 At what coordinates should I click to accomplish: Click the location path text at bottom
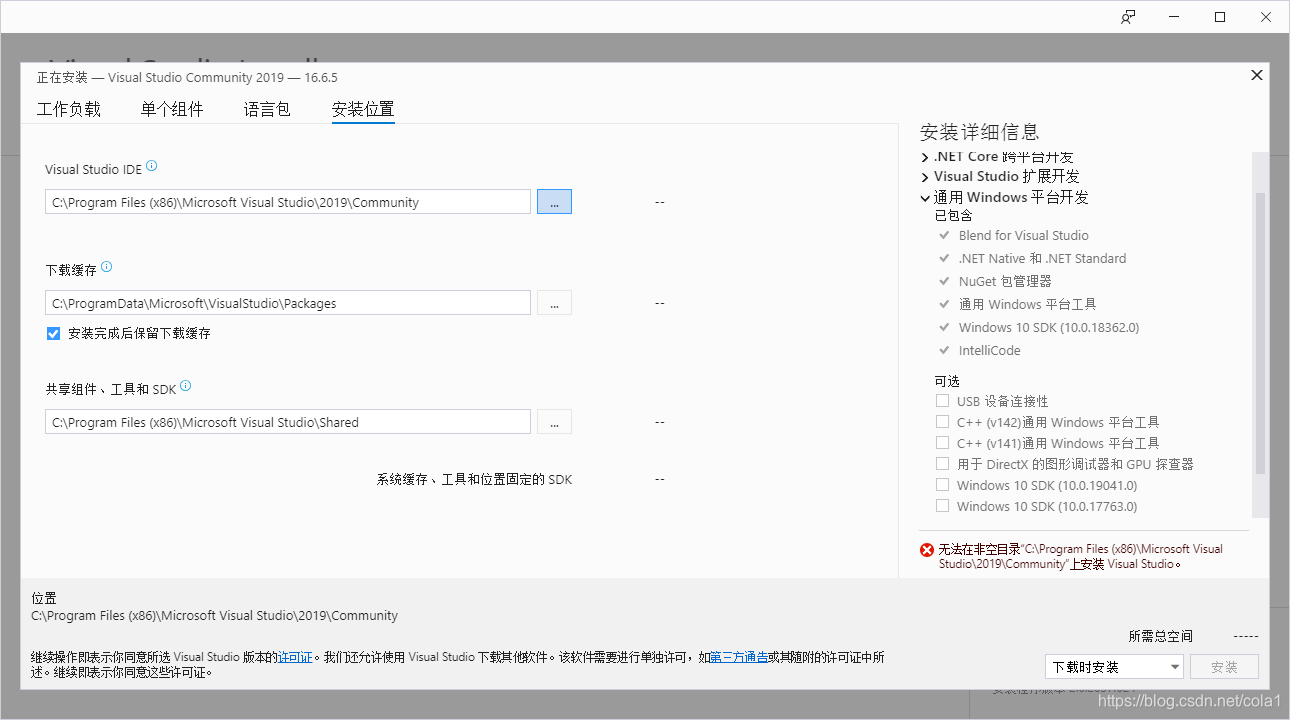point(215,616)
